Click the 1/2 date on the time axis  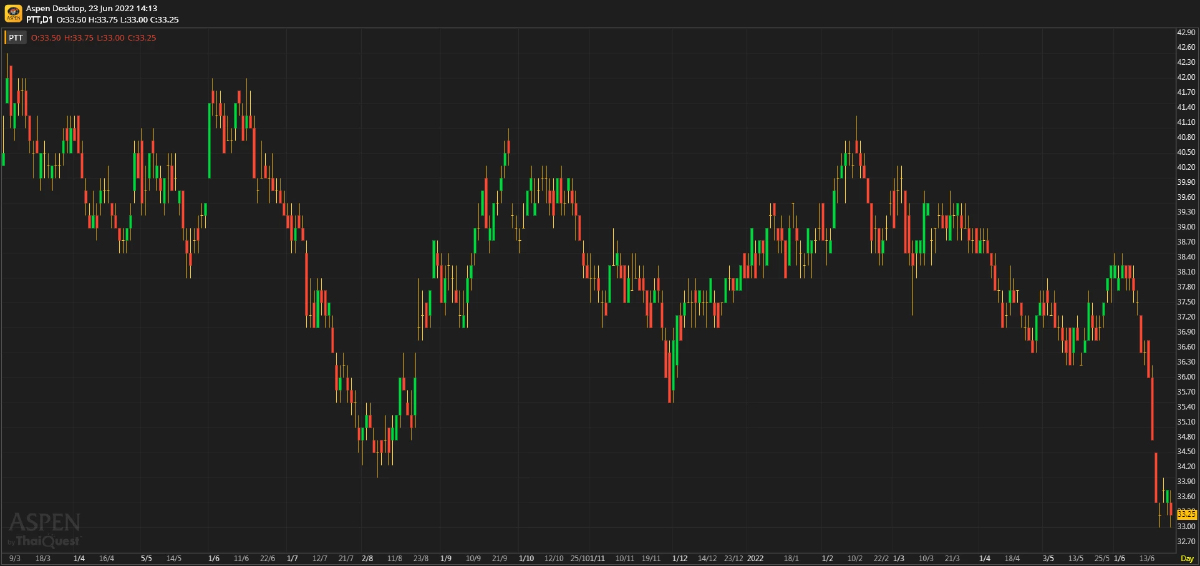coord(827,557)
